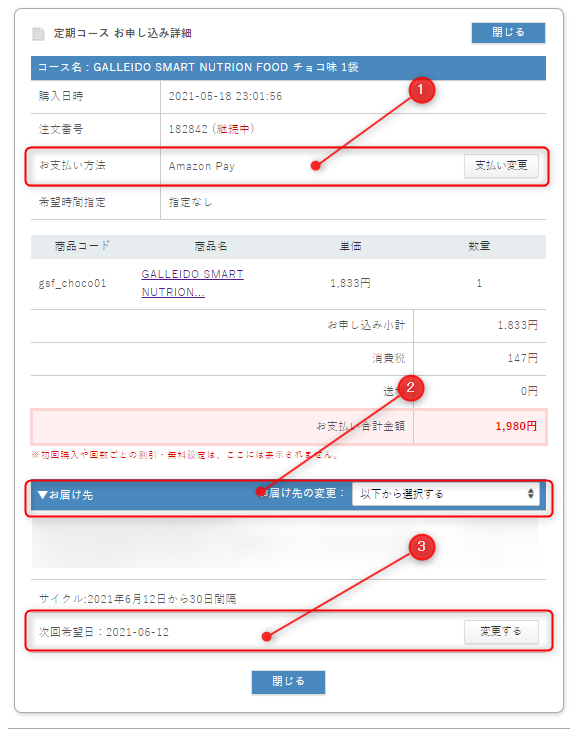Viewport: 574px width, 734px height.
Task: Click the bottom 閉じる button
Action: pos(288,682)
